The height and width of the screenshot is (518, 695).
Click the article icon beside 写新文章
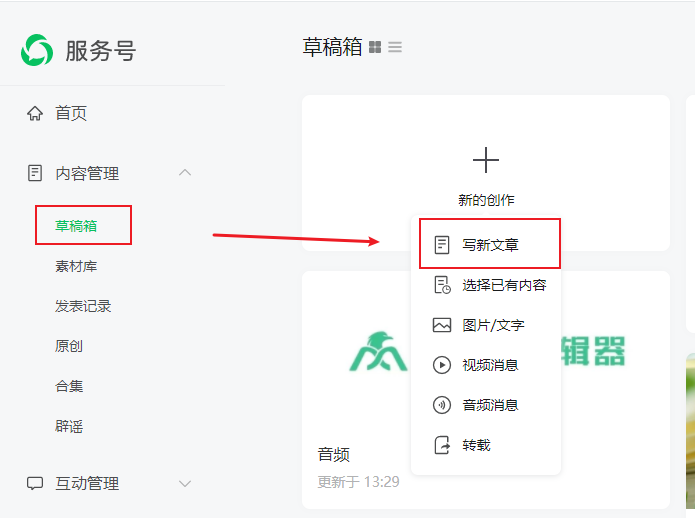[x=442, y=245]
